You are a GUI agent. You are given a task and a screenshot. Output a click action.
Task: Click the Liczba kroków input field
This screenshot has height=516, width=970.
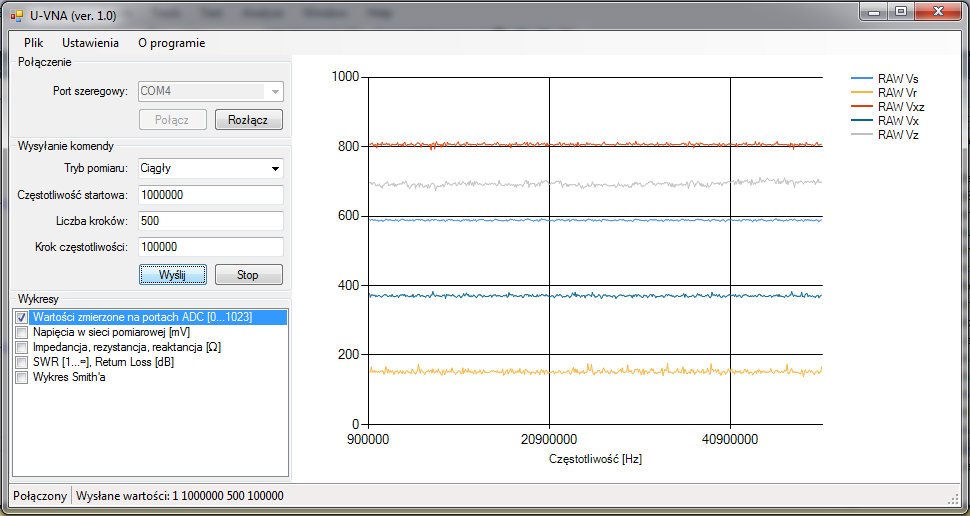coord(210,221)
